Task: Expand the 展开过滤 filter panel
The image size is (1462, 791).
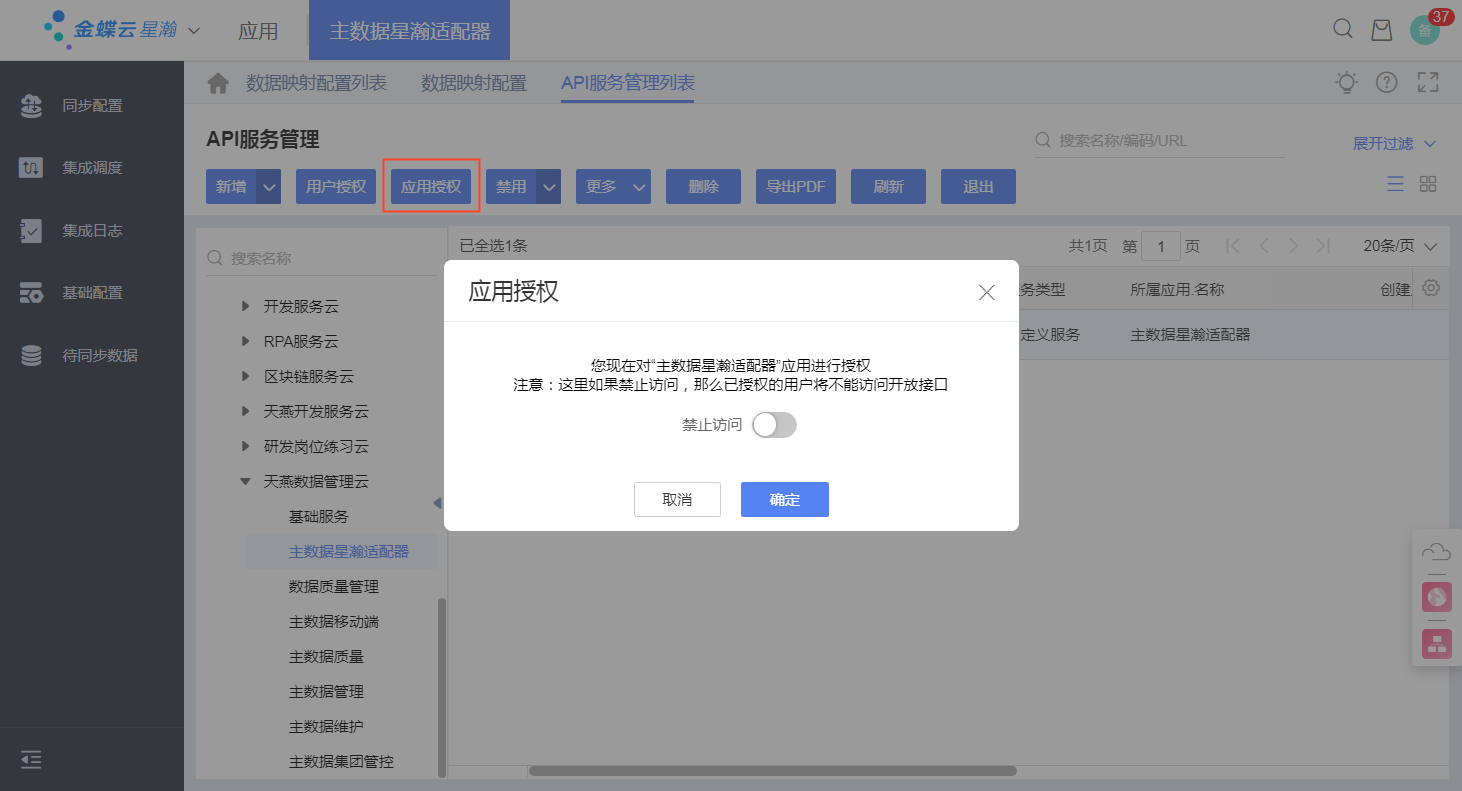Action: click(x=1395, y=144)
